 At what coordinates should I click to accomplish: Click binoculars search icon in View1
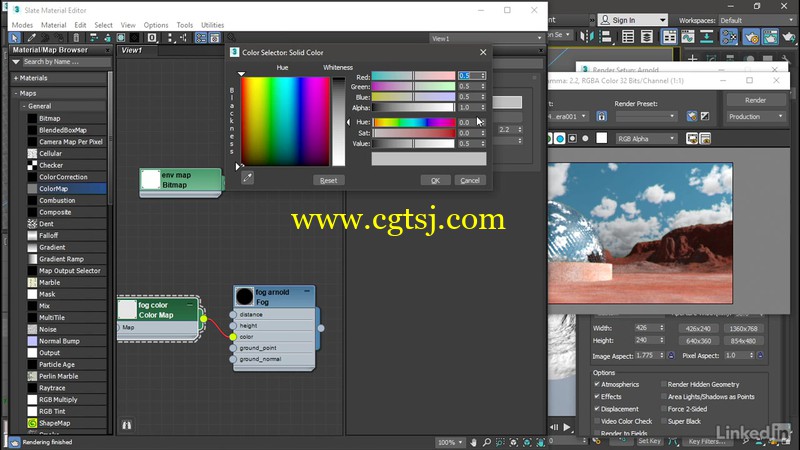[127, 424]
